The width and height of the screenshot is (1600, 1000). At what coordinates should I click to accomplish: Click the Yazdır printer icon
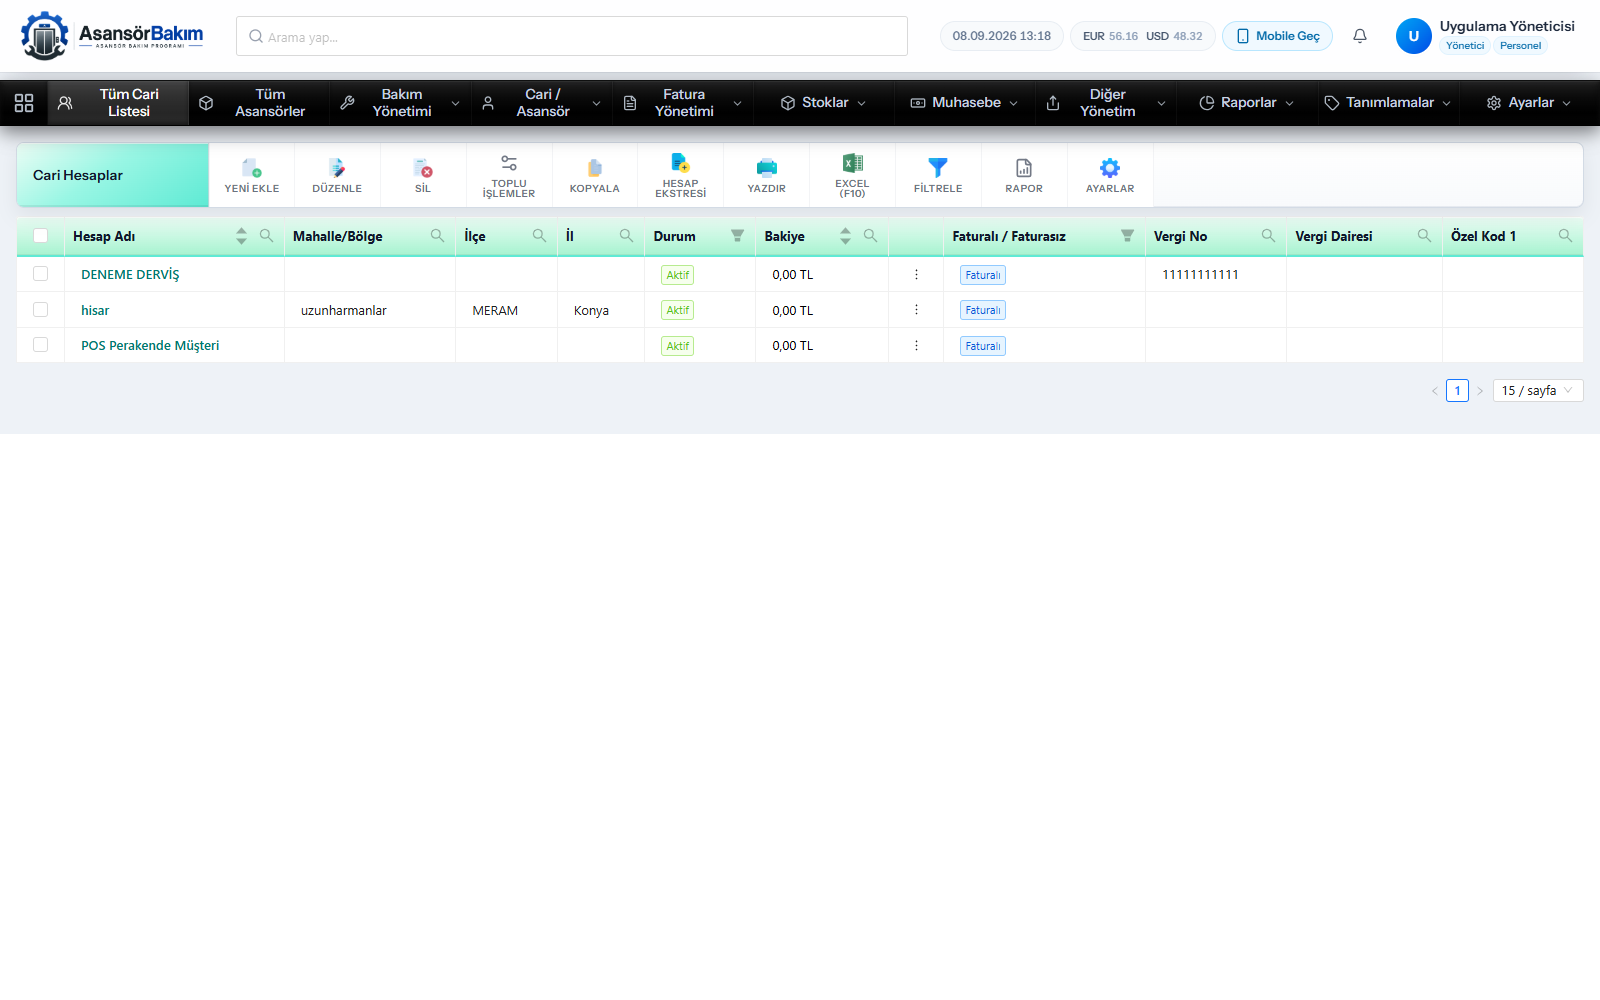(x=767, y=168)
